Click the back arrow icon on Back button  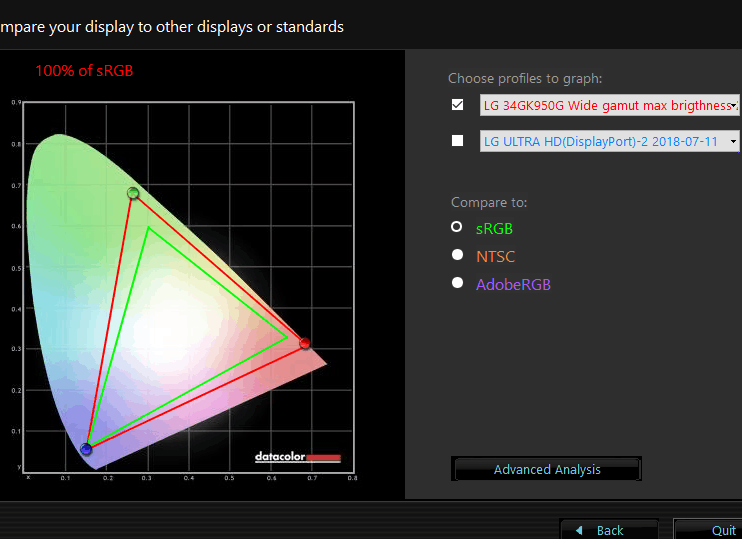click(579, 530)
